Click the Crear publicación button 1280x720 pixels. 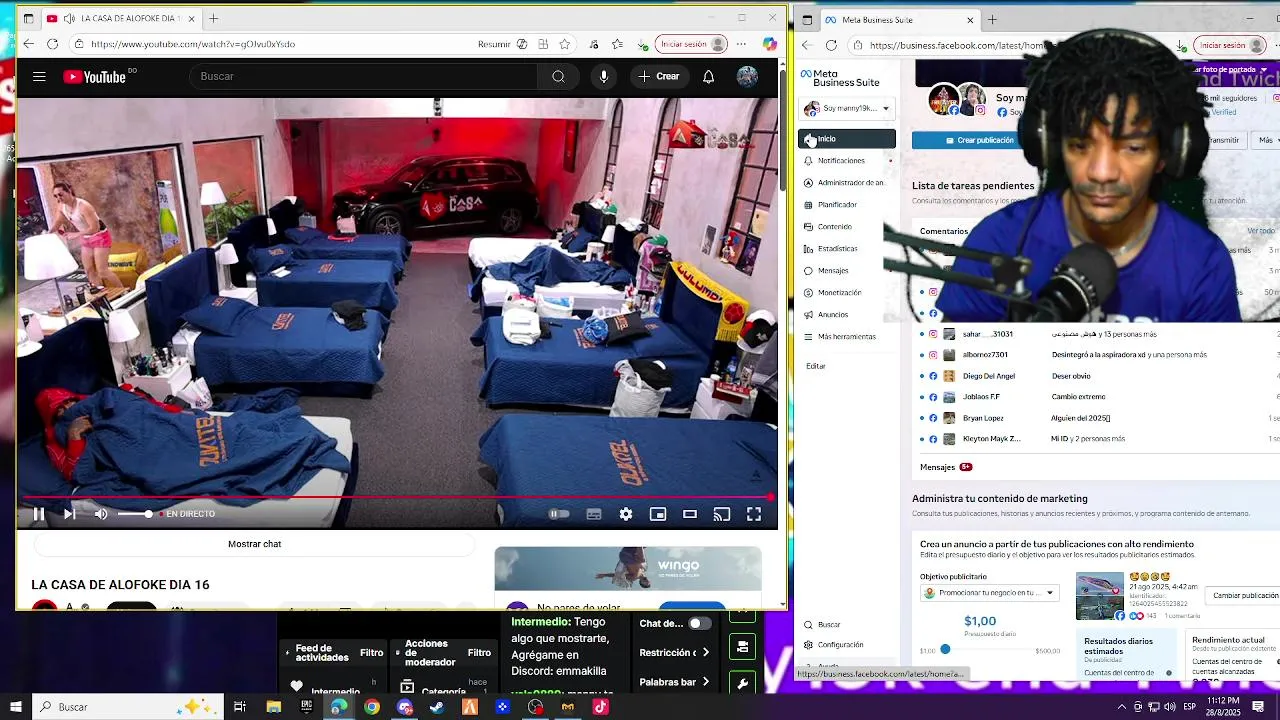978,140
